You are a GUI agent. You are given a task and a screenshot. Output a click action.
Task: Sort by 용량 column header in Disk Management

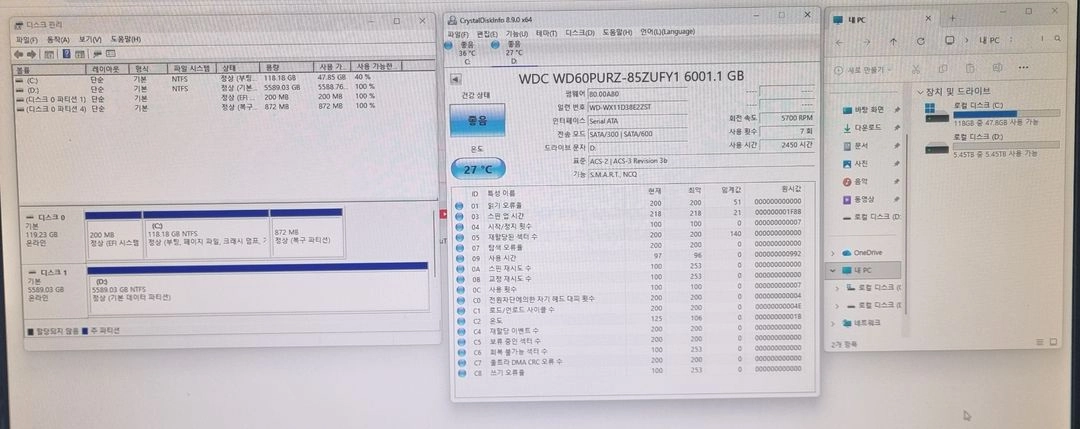(285, 67)
